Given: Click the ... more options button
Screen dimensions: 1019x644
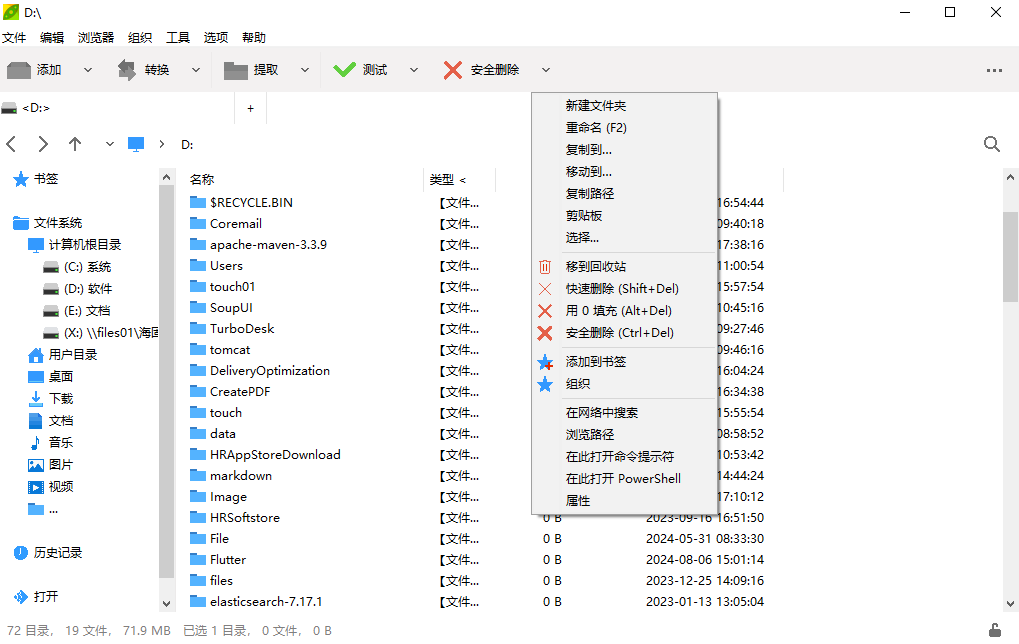Looking at the screenshot, I should 995,70.
